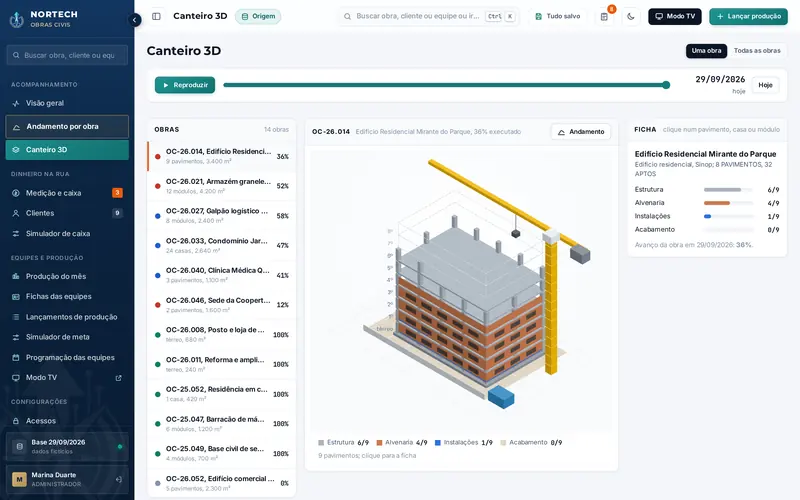800x500 pixels.
Task: Click the Clientes count badge 9
Action: pos(117,213)
